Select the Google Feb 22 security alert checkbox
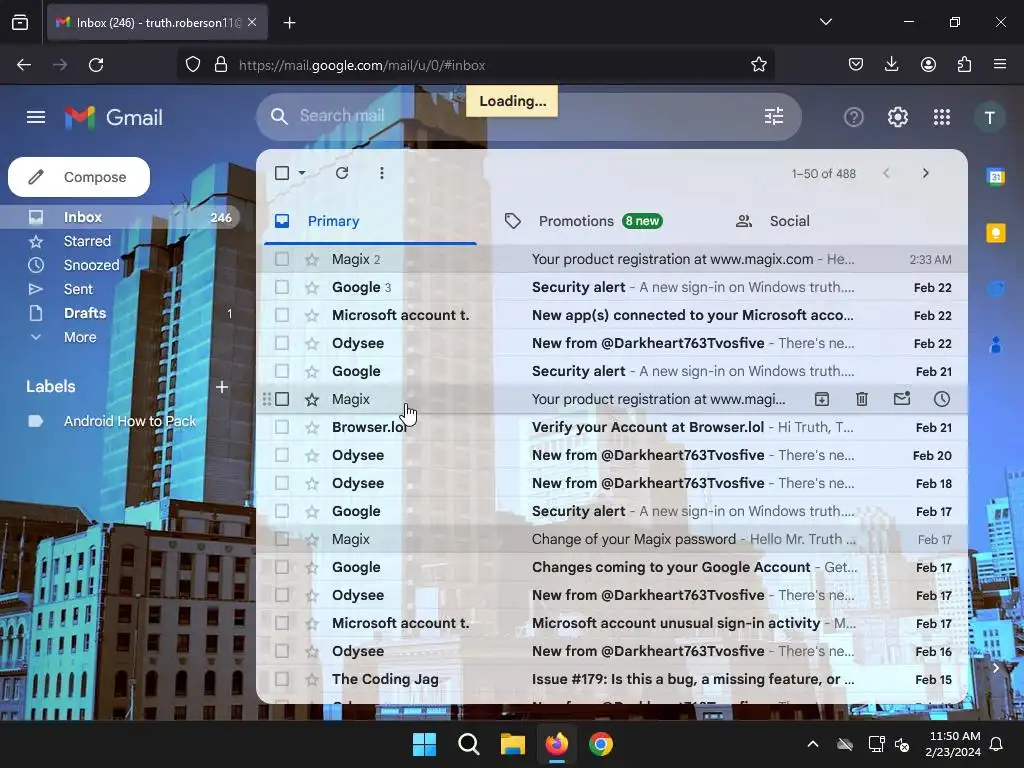Image resolution: width=1024 pixels, height=768 pixels. click(x=282, y=287)
